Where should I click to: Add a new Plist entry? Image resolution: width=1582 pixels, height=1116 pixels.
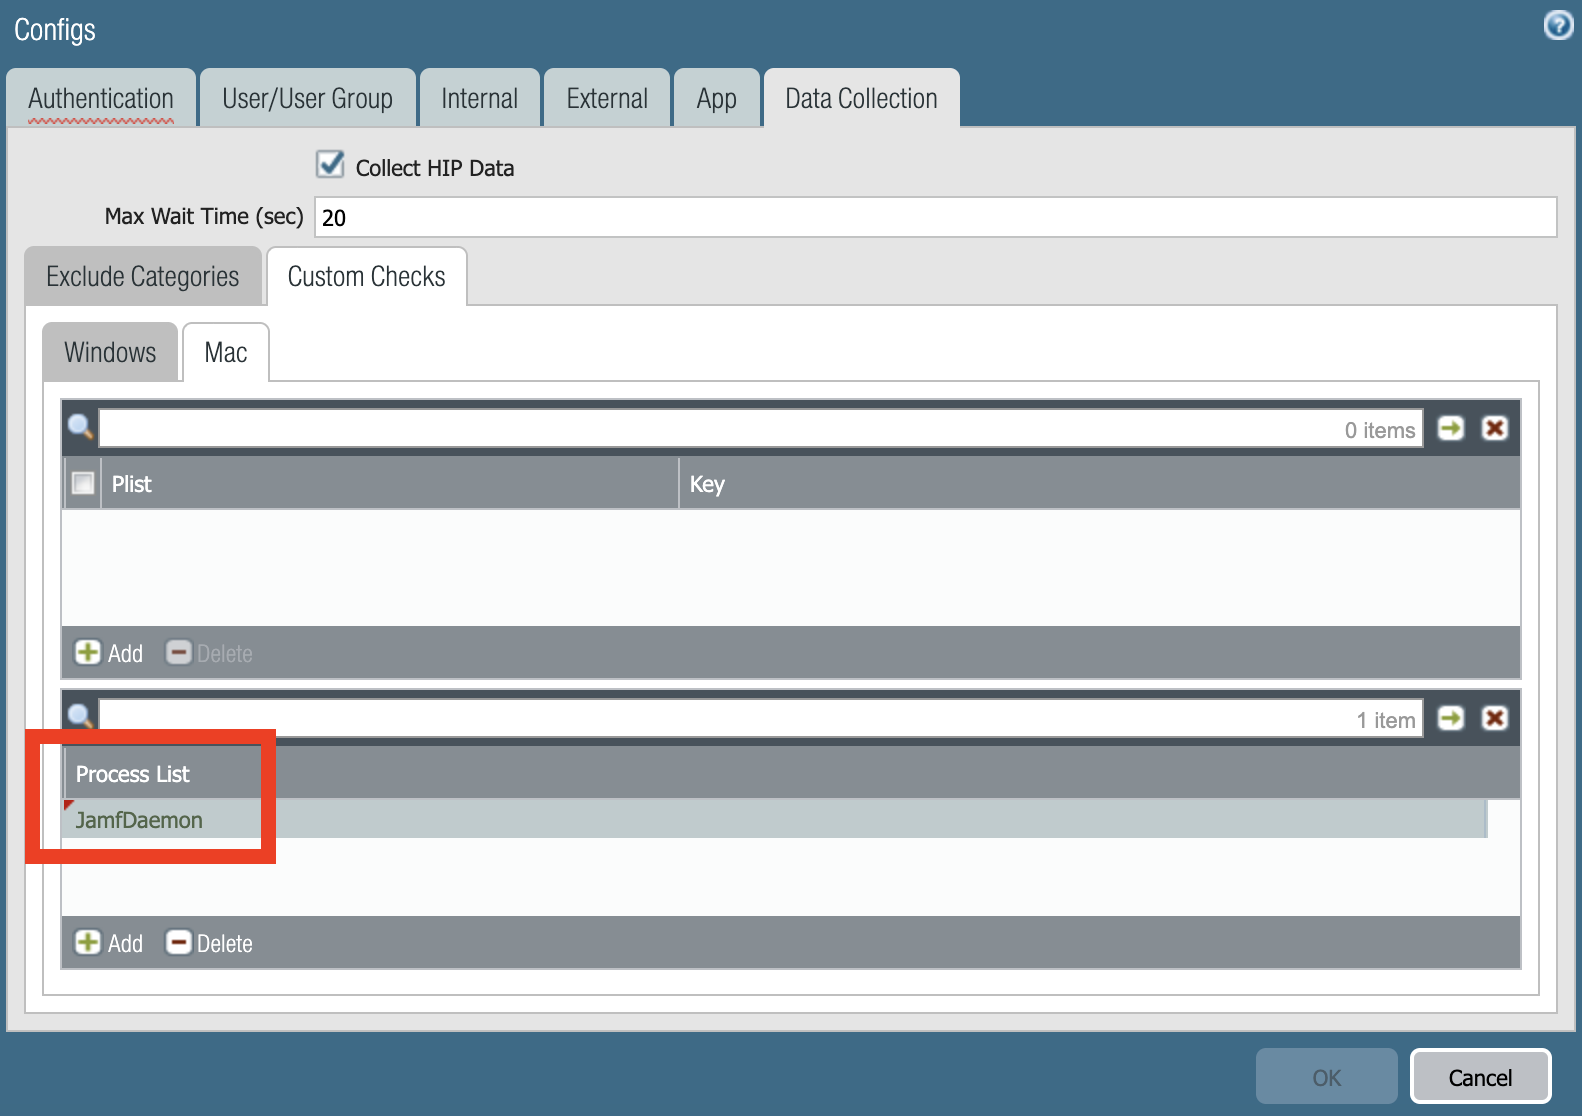pyautogui.click(x=109, y=653)
